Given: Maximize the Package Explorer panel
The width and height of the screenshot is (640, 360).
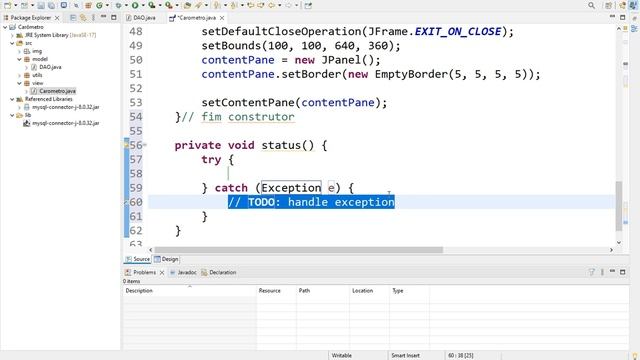Looking at the screenshot, I should pyautogui.click(x=114, y=18).
